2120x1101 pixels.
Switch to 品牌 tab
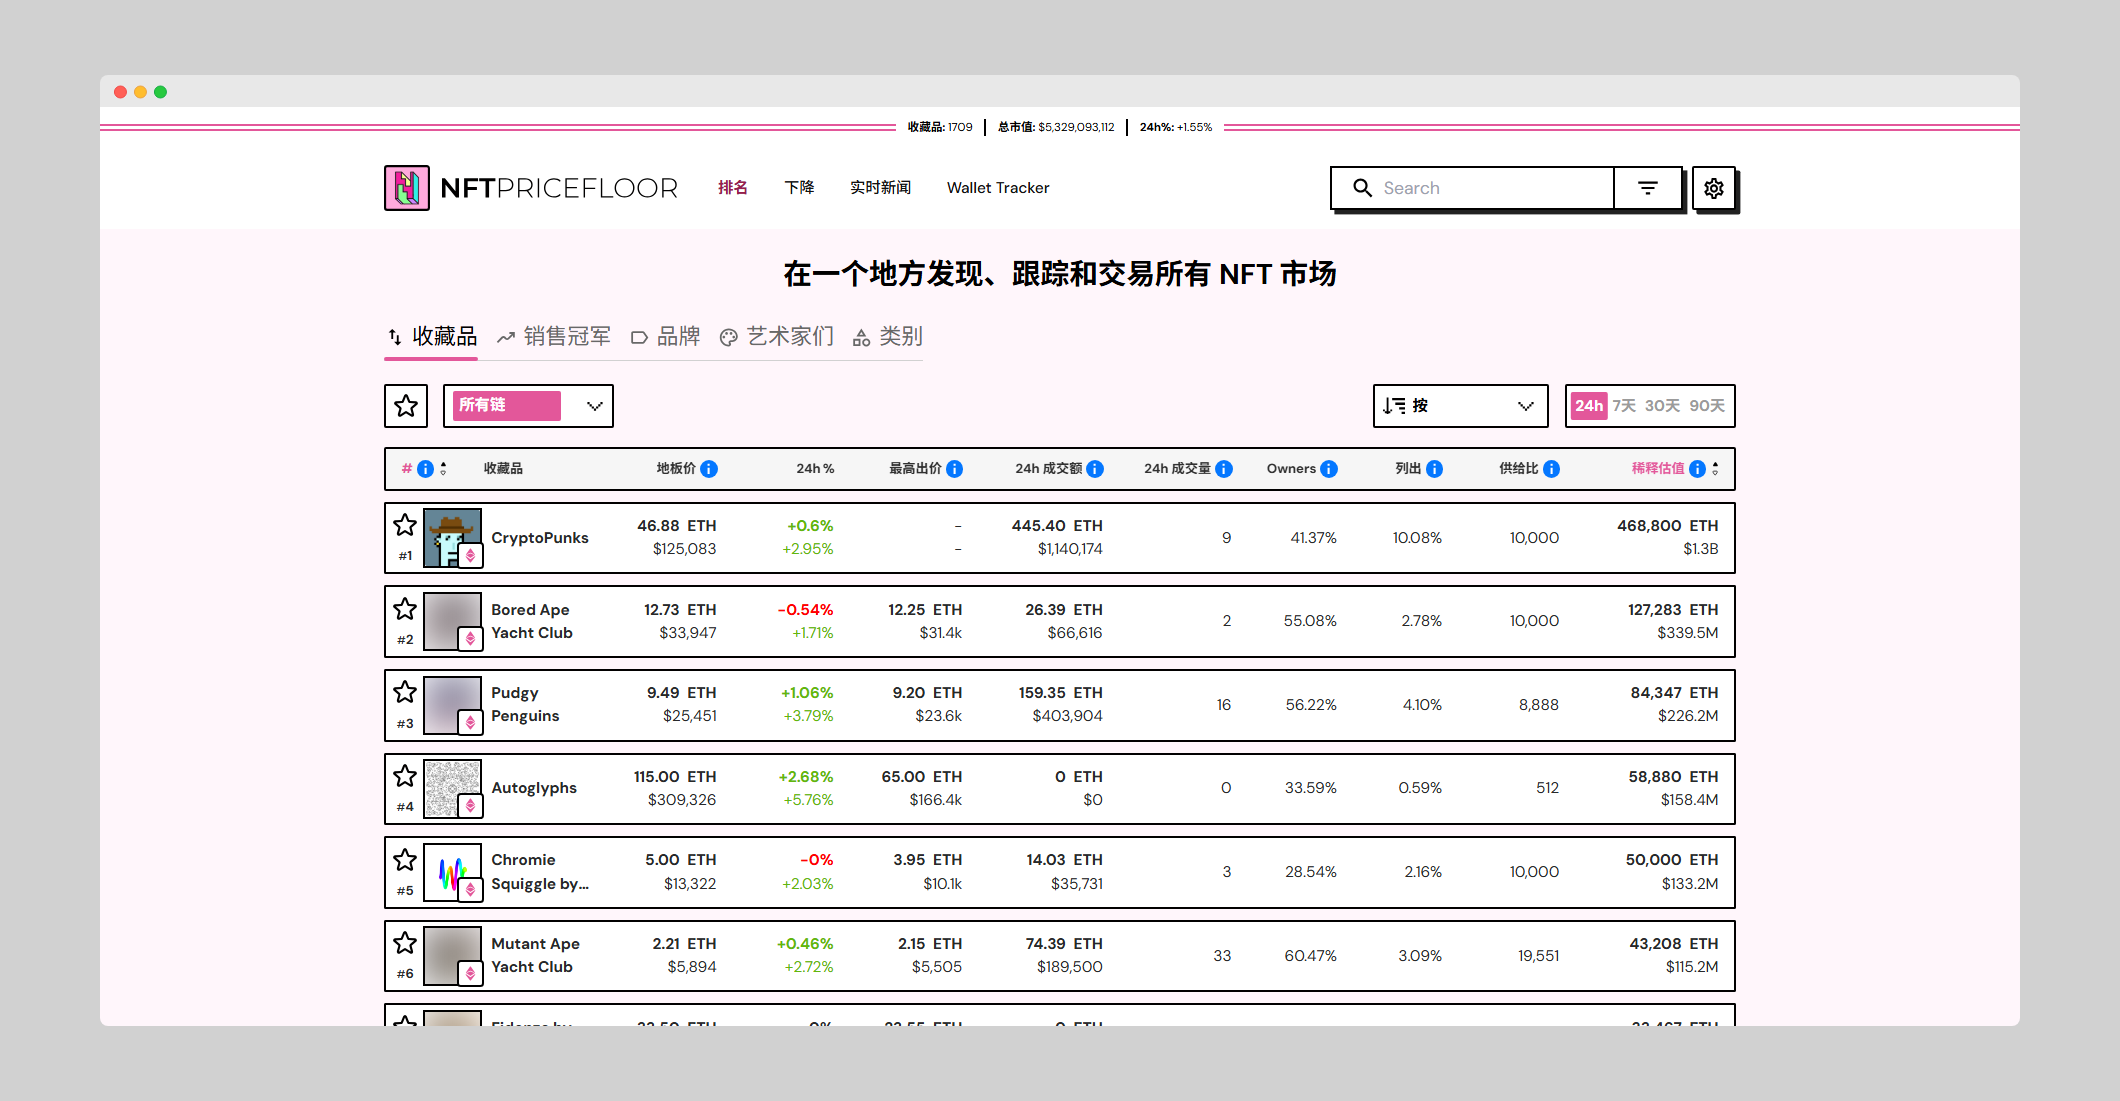pyautogui.click(x=665, y=337)
